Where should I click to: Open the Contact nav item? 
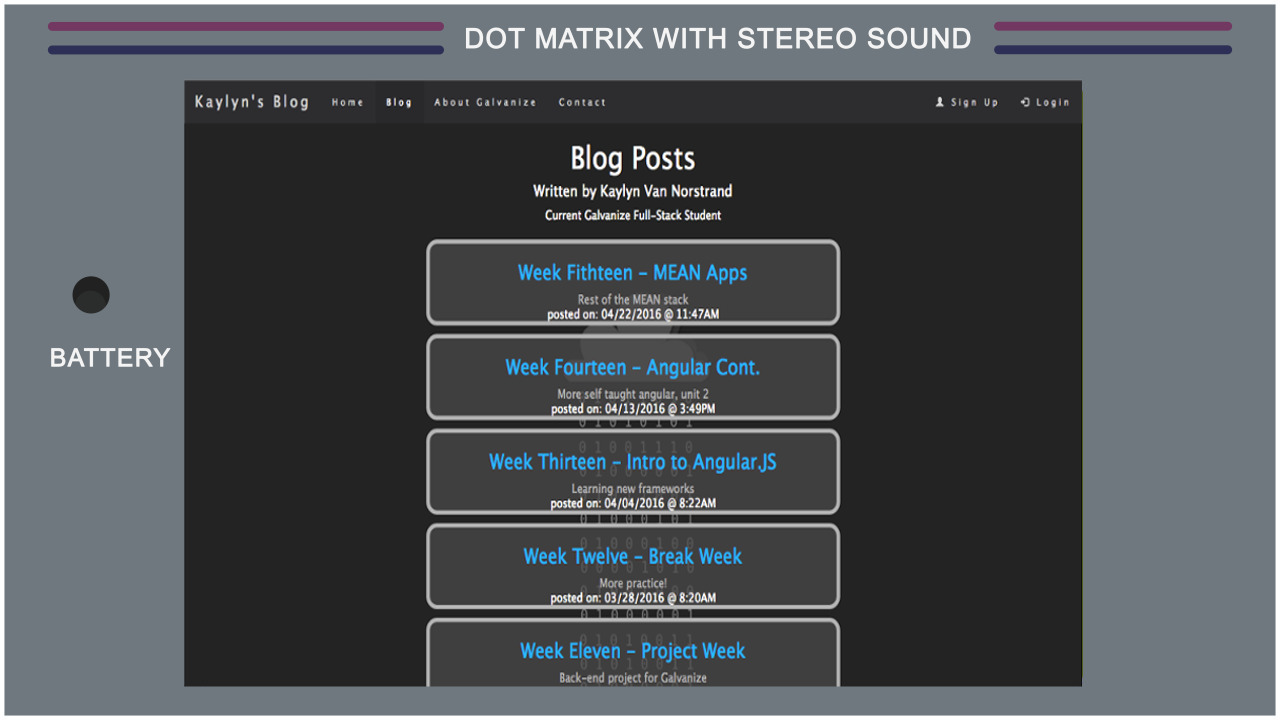(582, 102)
